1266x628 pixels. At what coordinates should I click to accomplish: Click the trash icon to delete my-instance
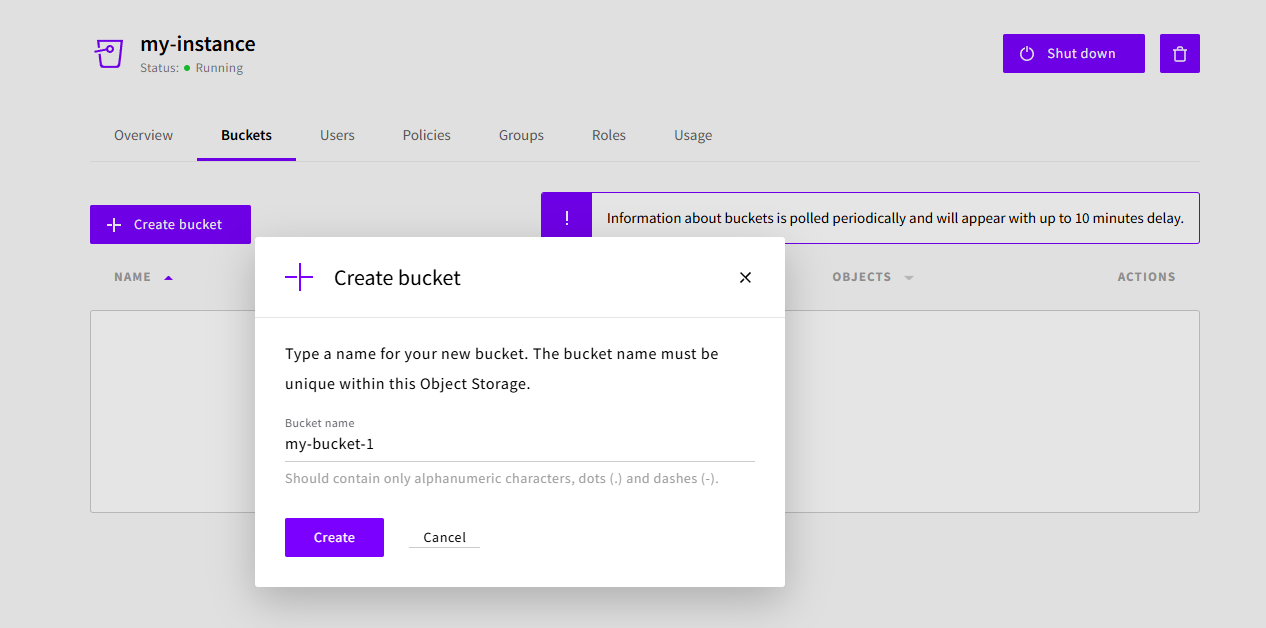click(1179, 53)
